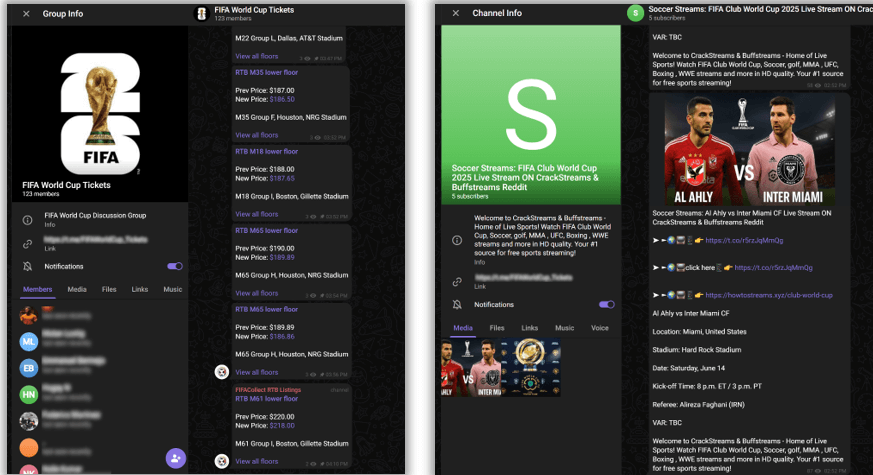873x475 pixels.
Task: Select Music tab in Channel Info
Action: (x=565, y=328)
